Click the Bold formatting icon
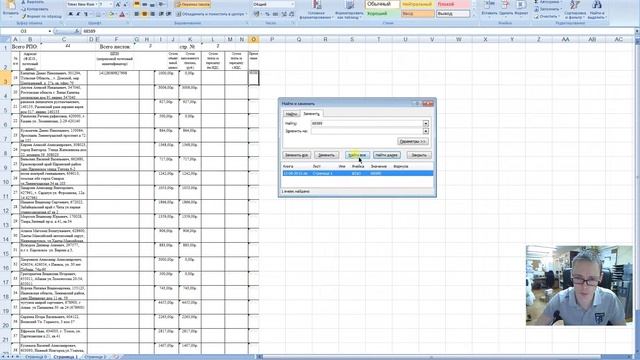Viewport: 640px width, 360px height. pyautogui.click(x=71, y=14)
